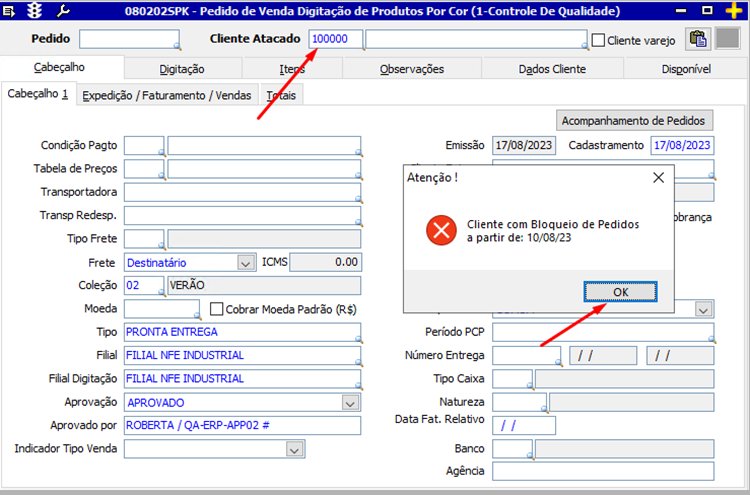Viewport: 750px width, 495px height.
Task: Open lookup icon on Moeda field
Action: 197,316
